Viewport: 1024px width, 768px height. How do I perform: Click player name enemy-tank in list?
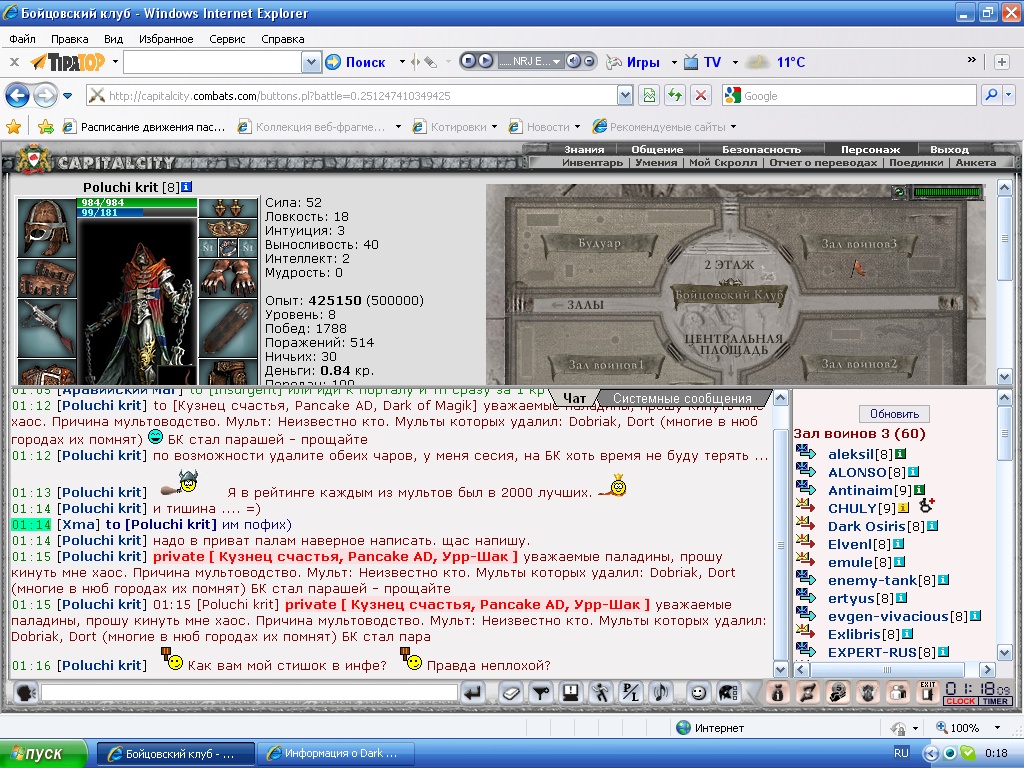[872, 580]
